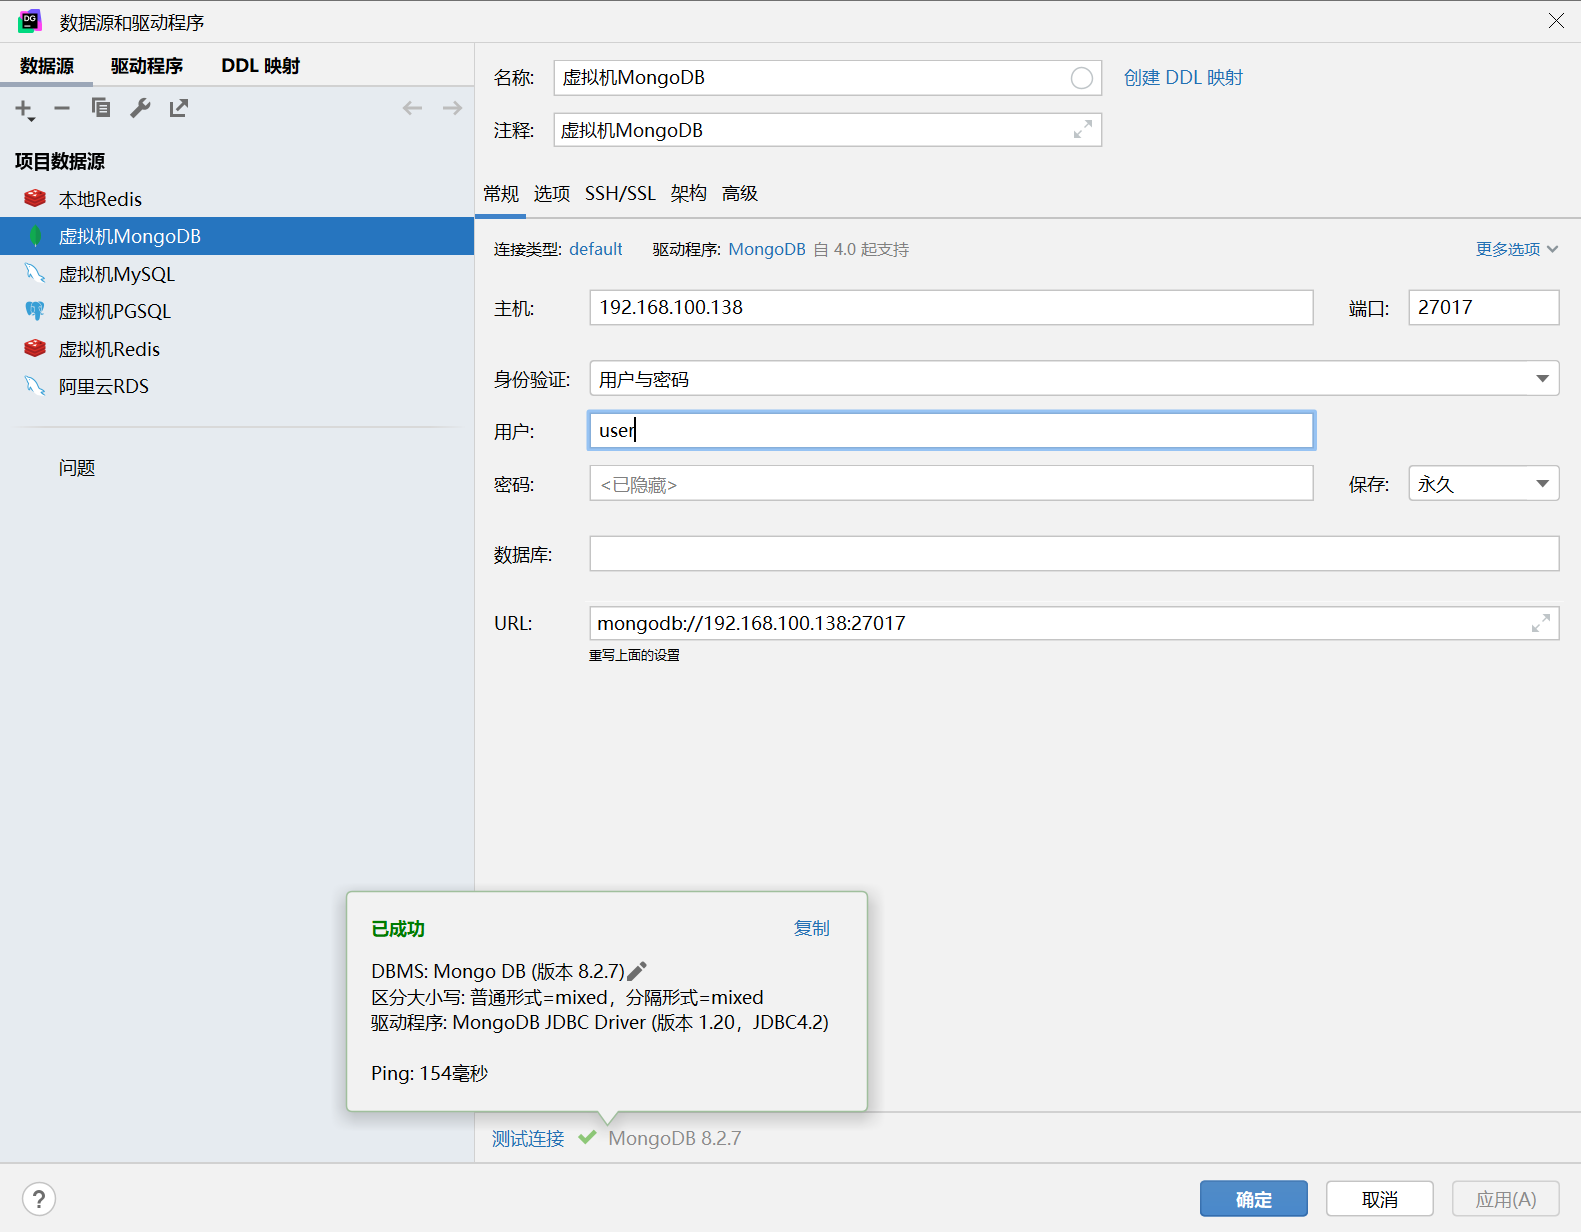Select the 虚拟机PGSQL data source
Screen dimensions: 1581x1232
(237, 311)
